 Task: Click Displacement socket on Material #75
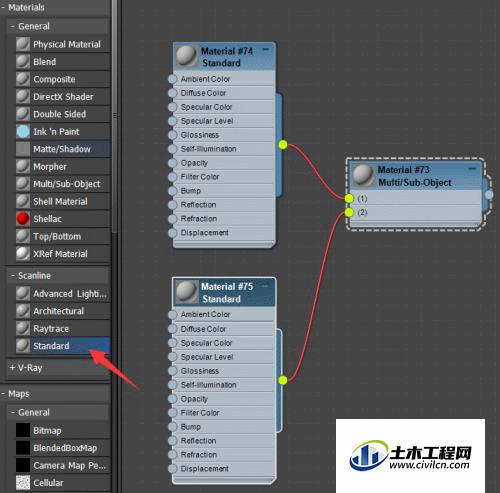point(172,469)
